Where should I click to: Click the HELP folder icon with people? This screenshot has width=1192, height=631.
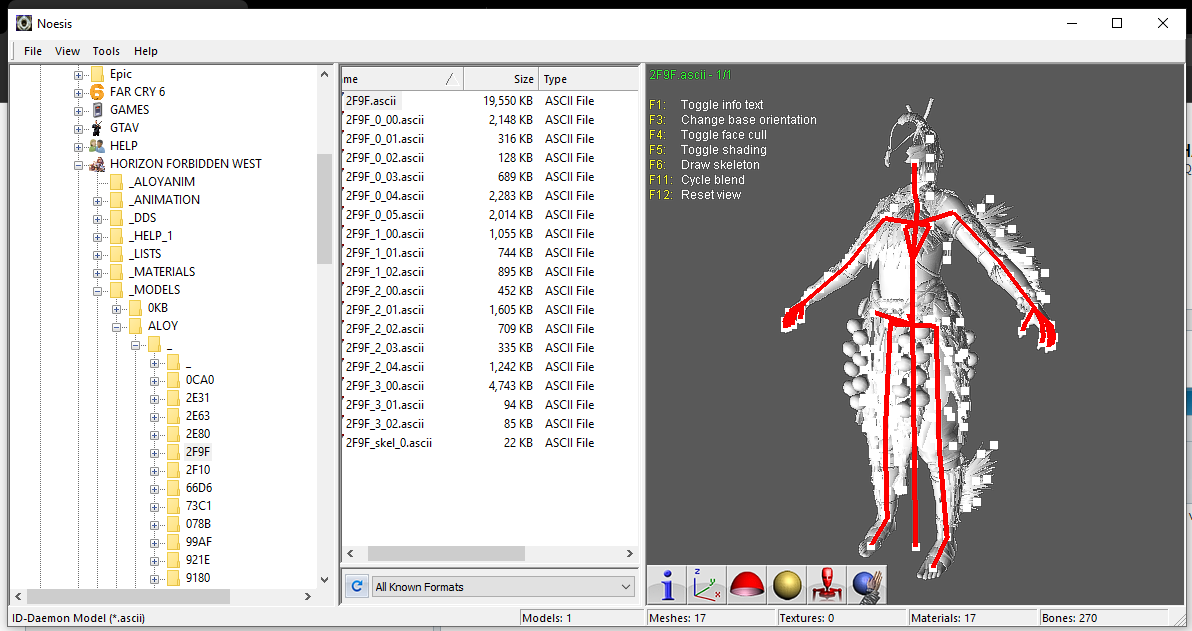click(x=97, y=146)
